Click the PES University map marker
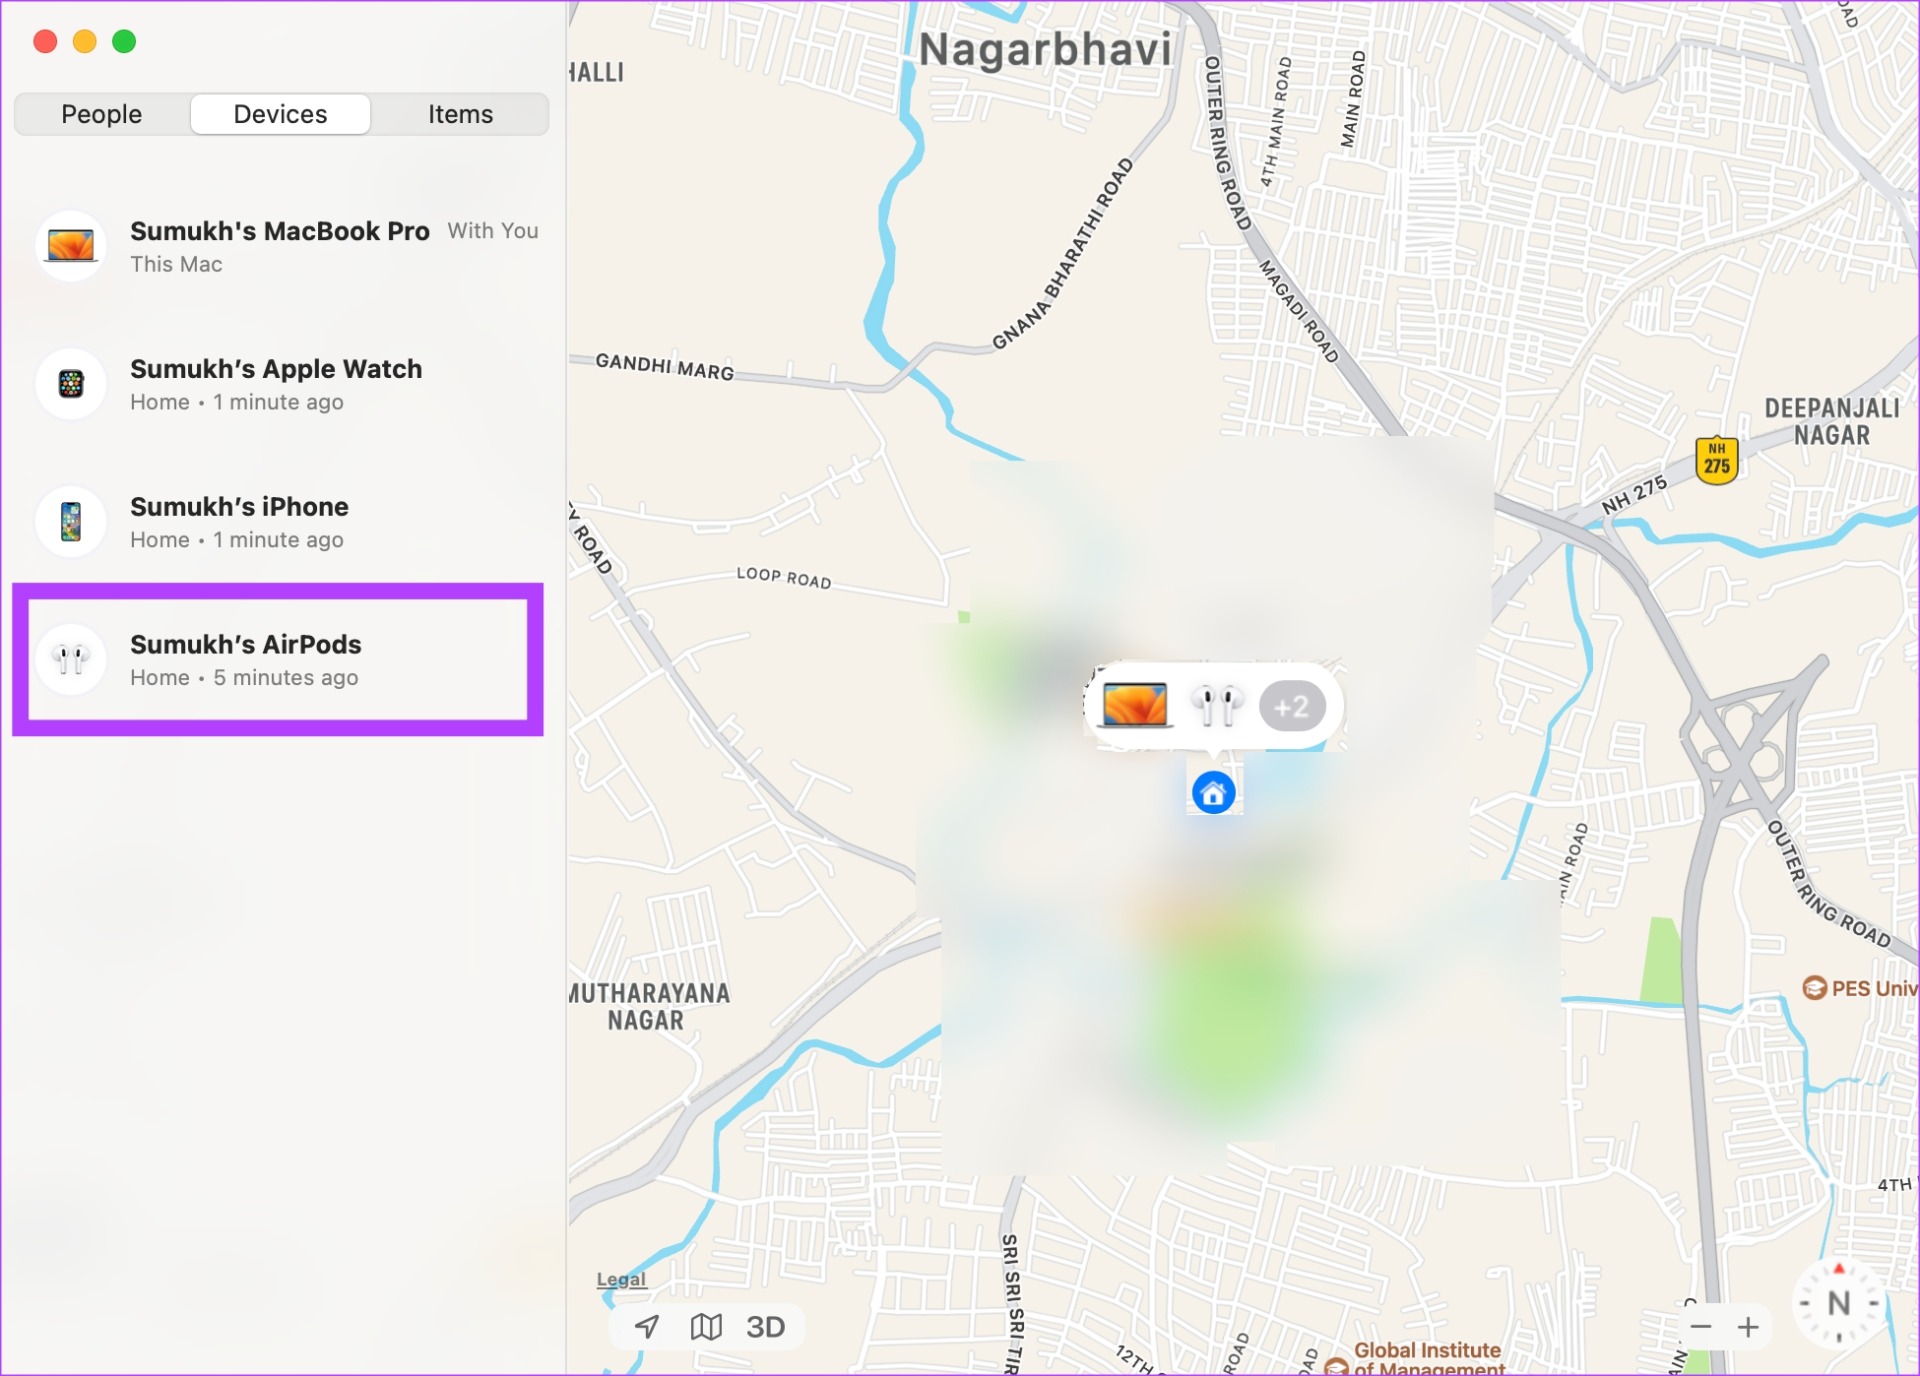Viewport: 1920px width, 1376px height. click(1815, 988)
